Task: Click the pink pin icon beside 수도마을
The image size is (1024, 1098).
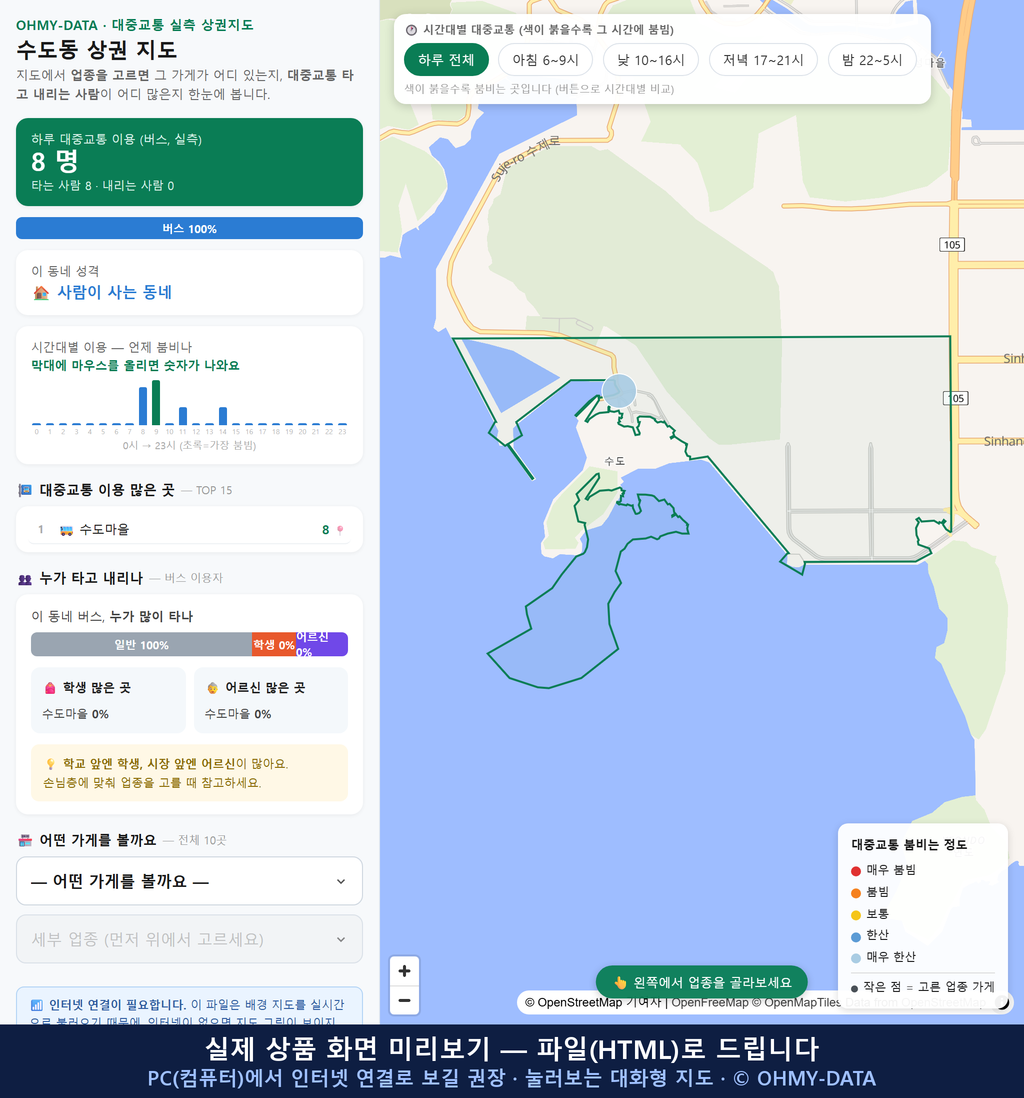Action: click(340, 530)
